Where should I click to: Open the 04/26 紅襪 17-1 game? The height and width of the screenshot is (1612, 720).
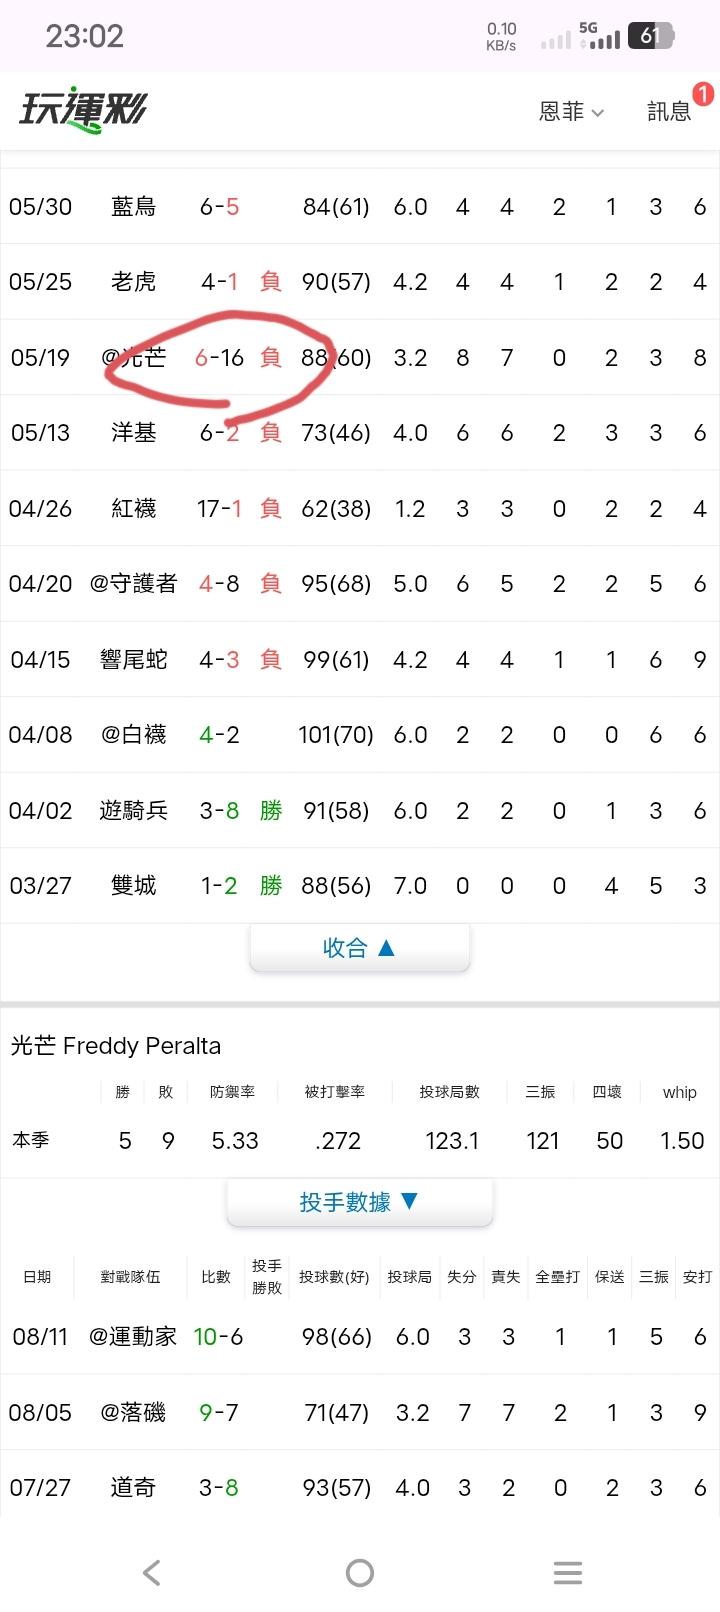(360, 508)
